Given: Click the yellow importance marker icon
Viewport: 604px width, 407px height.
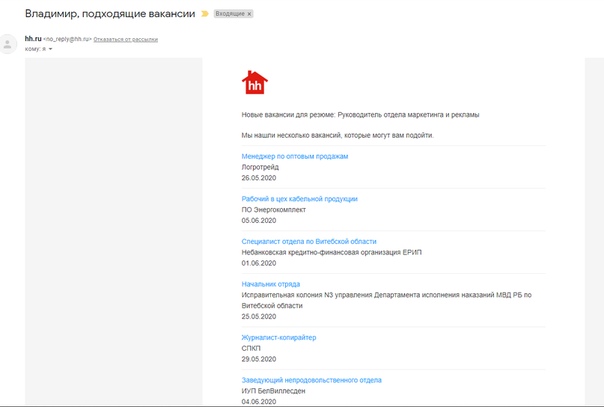Looking at the screenshot, I should (x=205, y=14).
